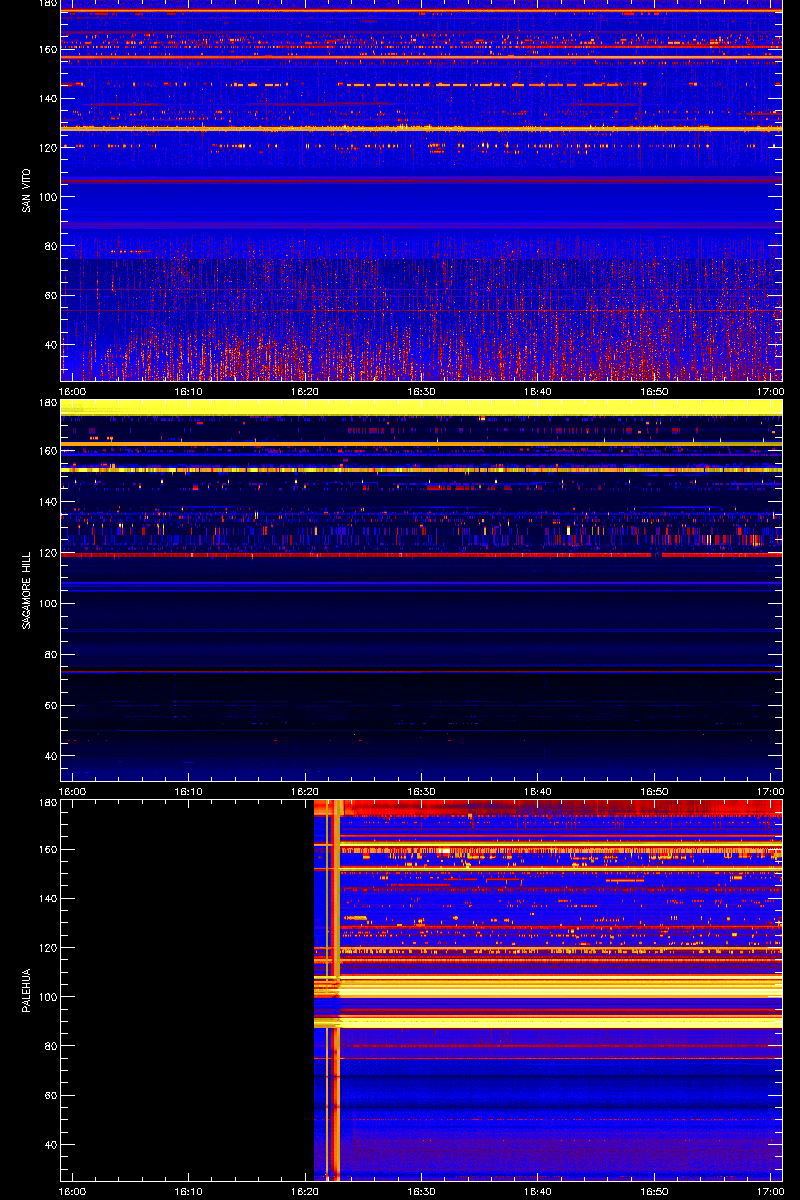The image size is (800, 1200).
Task: Click the 140 frequency tick on Palehua axis
Action: (x=47, y=899)
